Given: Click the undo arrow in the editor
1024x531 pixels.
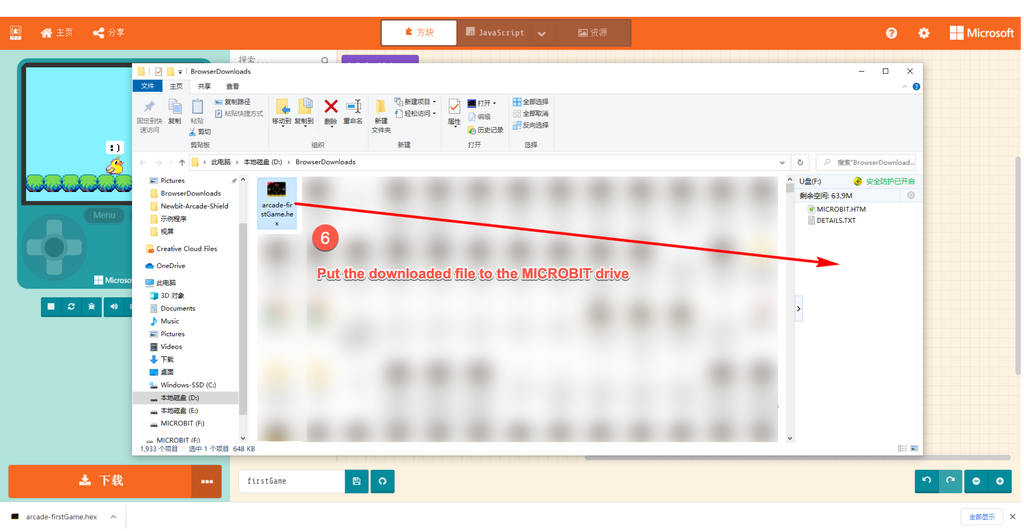Looking at the screenshot, I should [x=927, y=481].
